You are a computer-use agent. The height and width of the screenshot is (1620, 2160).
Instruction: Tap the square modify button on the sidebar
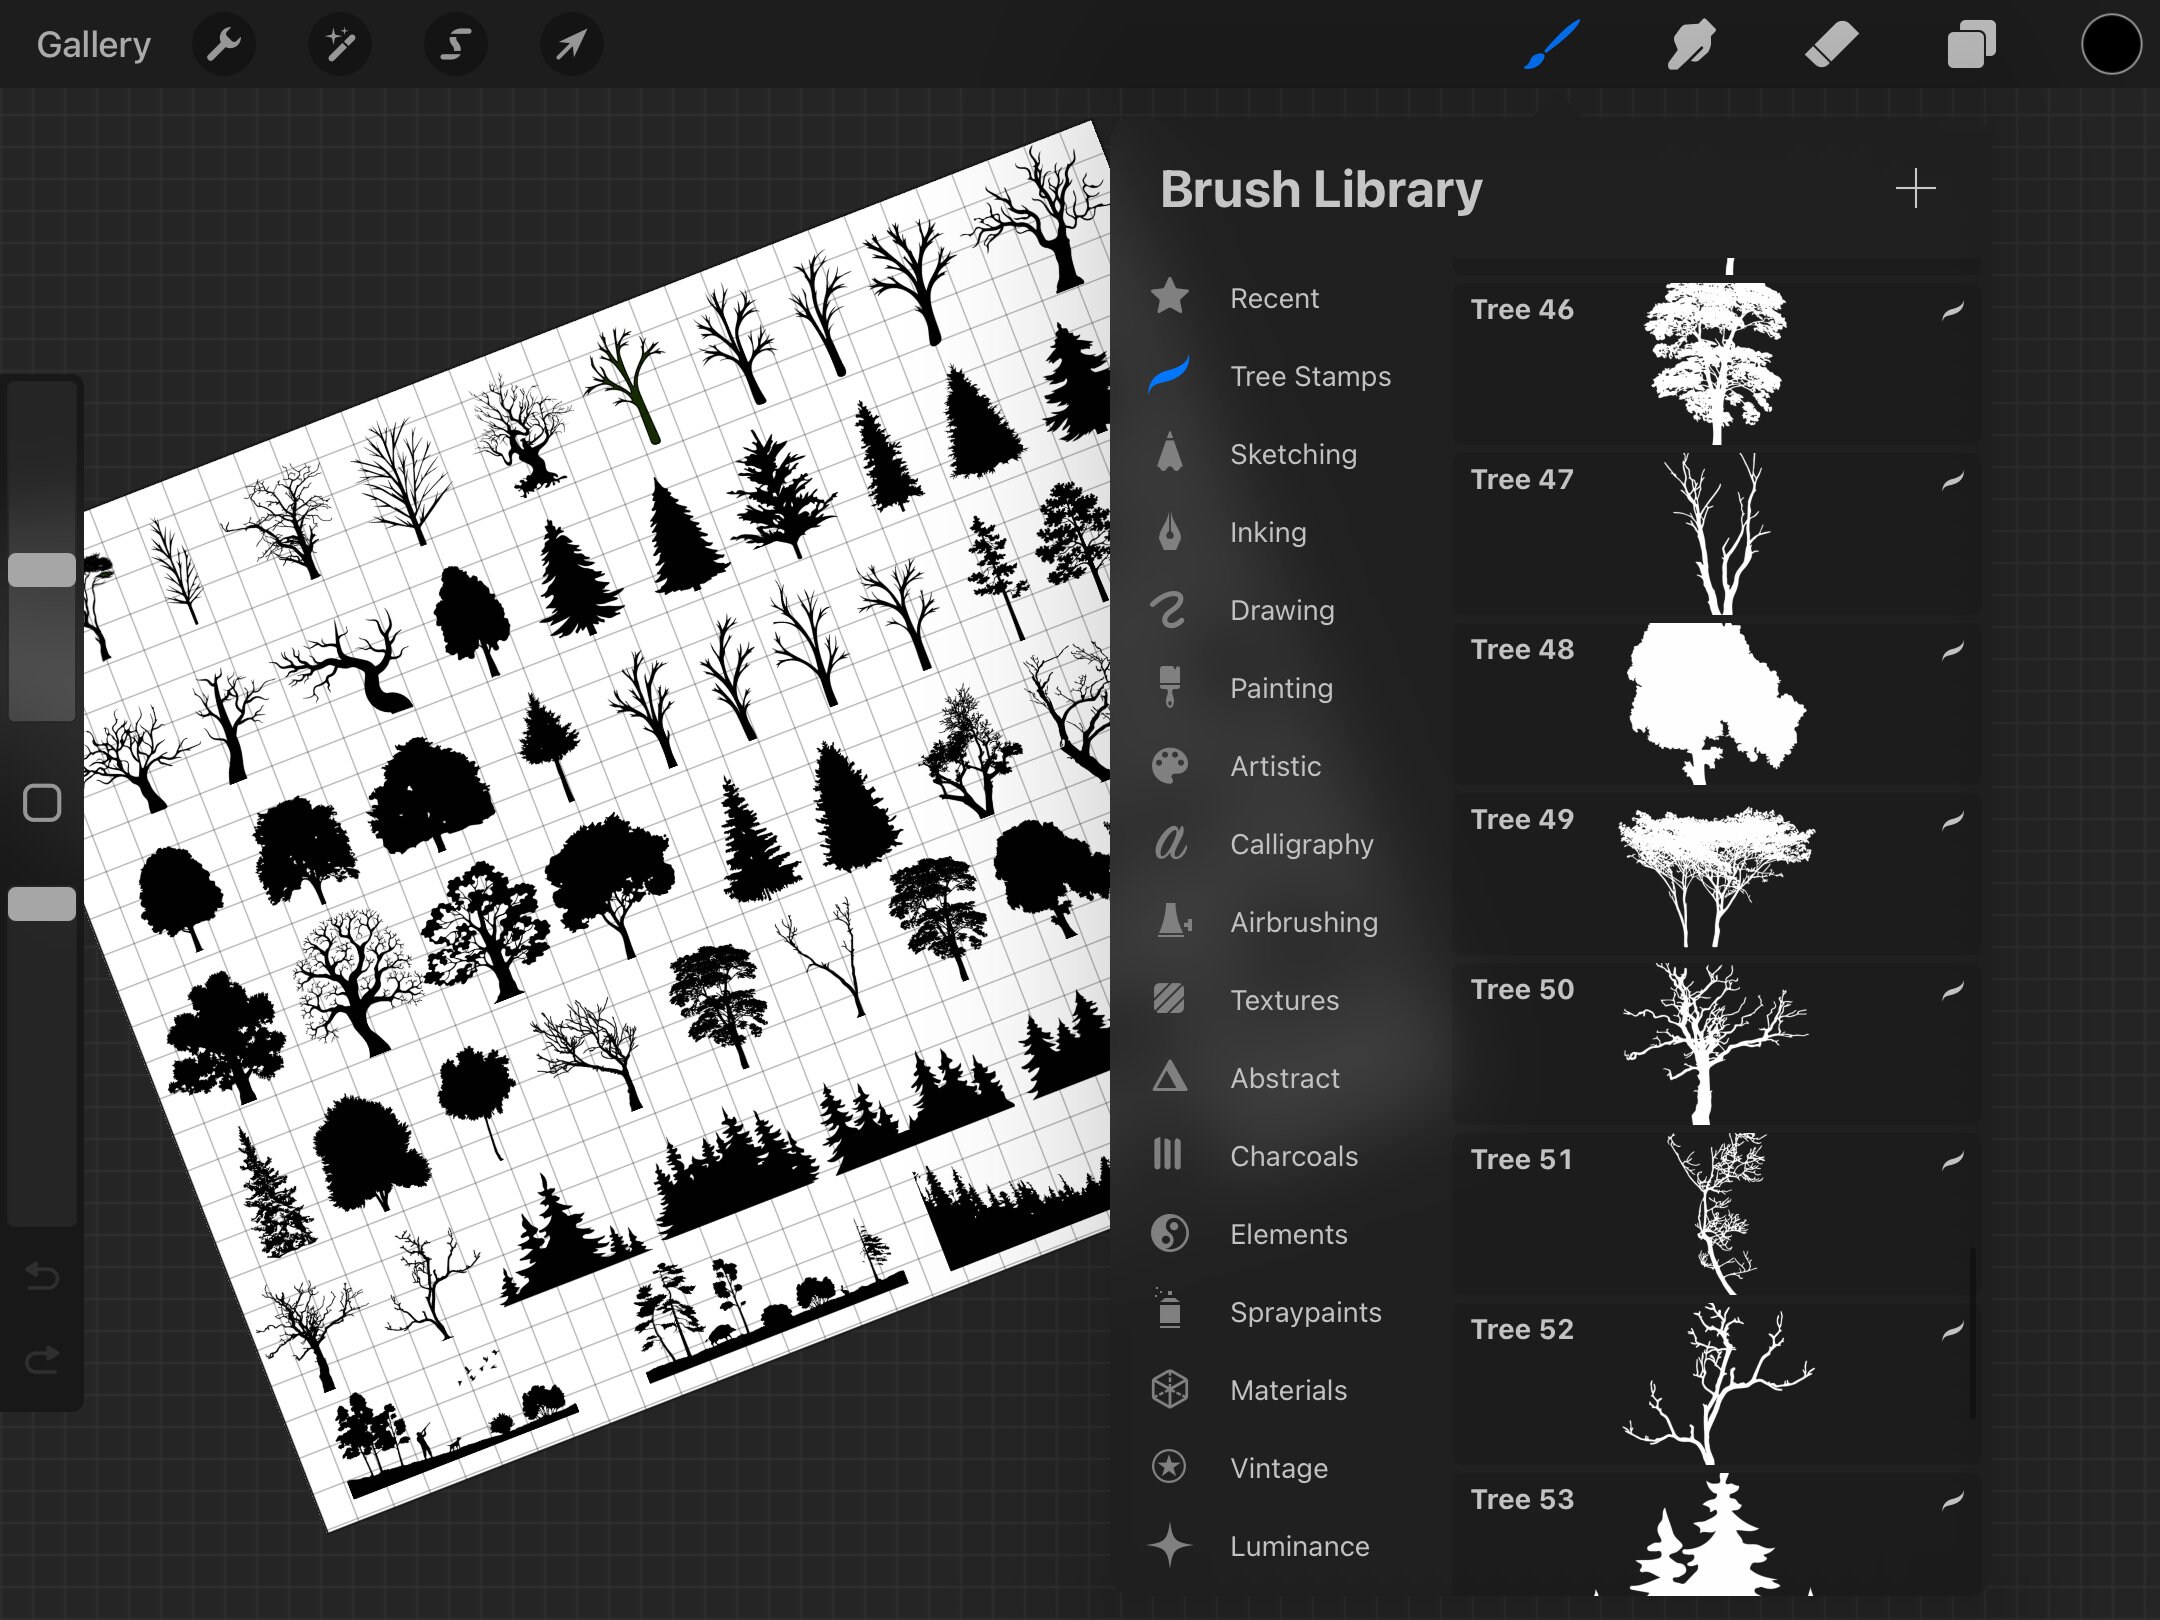point(42,802)
